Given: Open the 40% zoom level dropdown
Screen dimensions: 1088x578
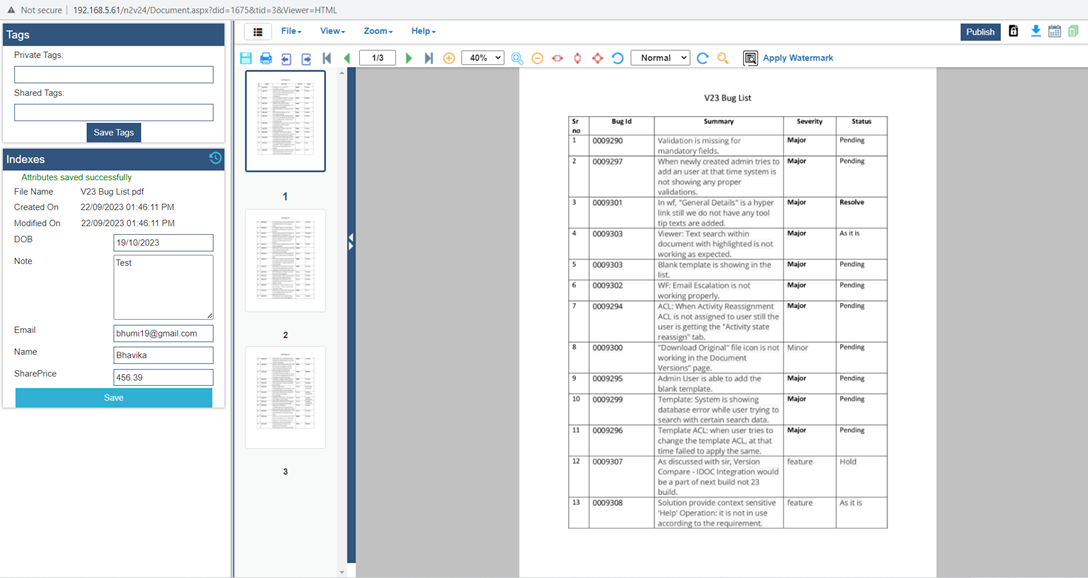Looking at the screenshot, I should pos(482,58).
